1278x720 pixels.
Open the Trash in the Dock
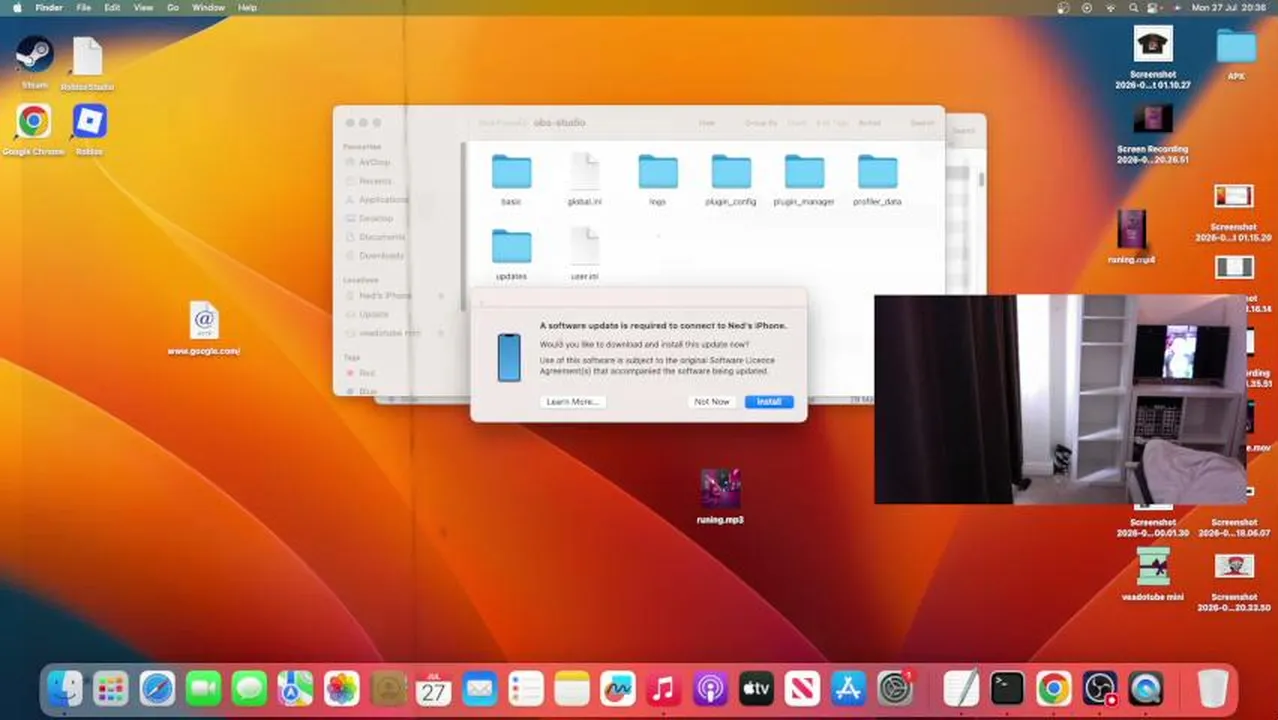click(1213, 688)
